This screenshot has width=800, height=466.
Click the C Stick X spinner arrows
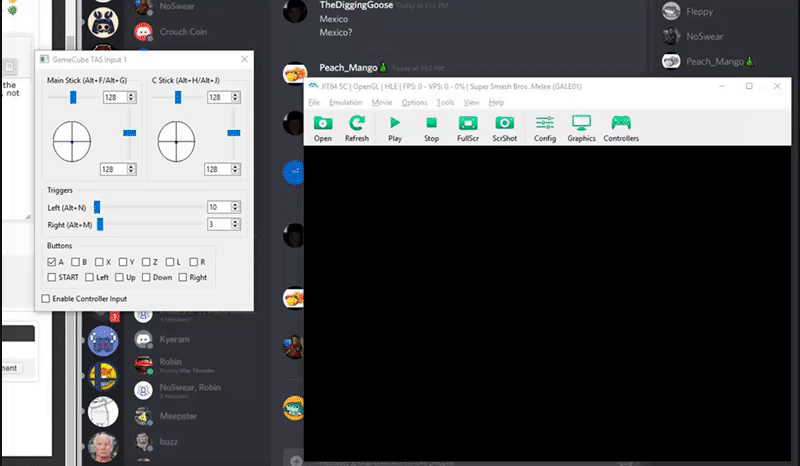[x=235, y=97]
